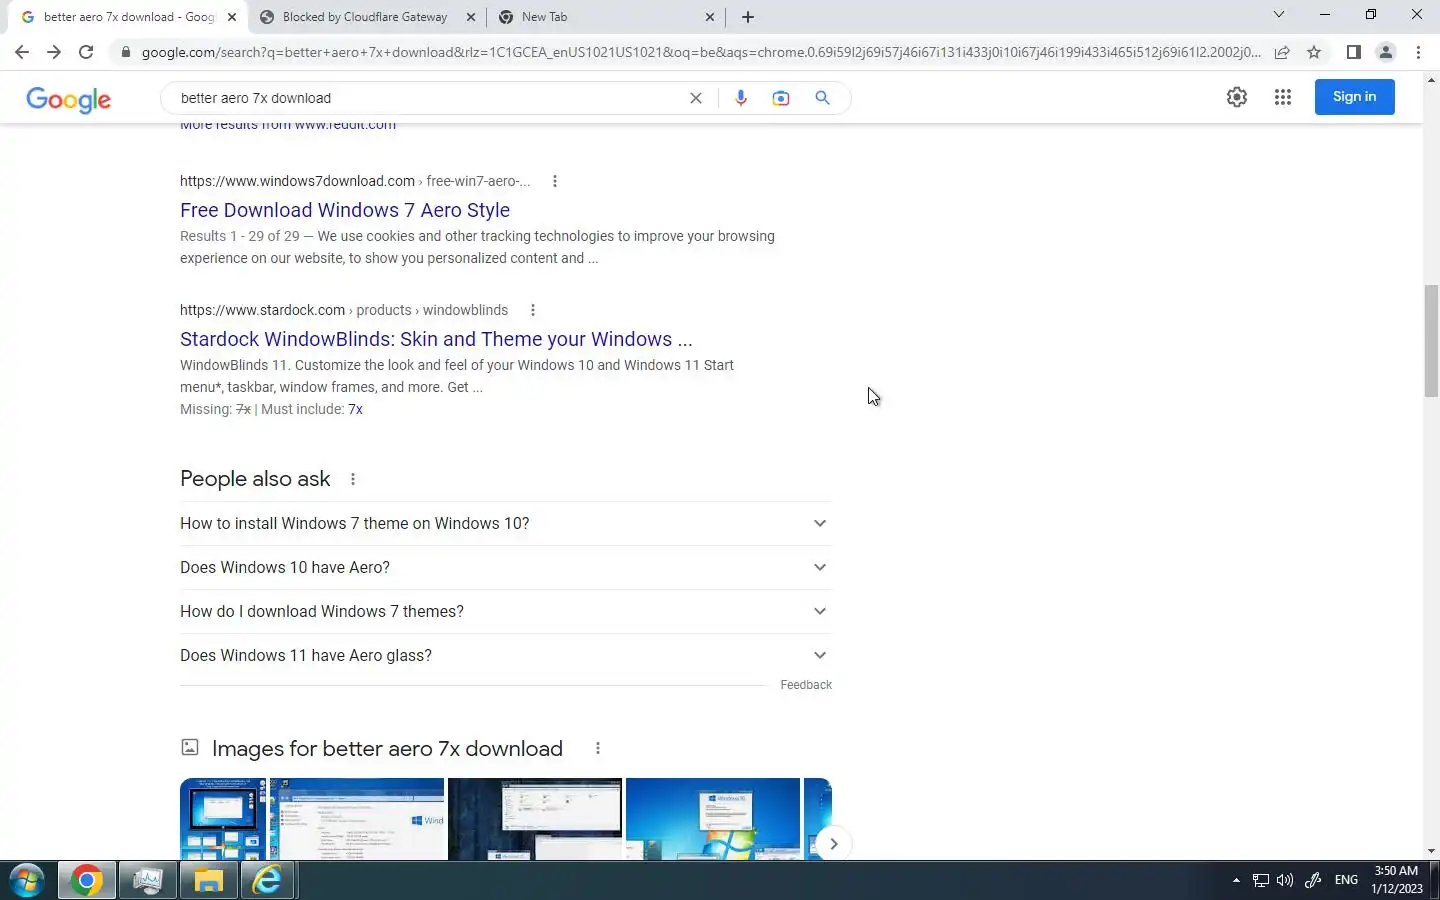Close the 'better aero 7x download' tab

(232, 17)
